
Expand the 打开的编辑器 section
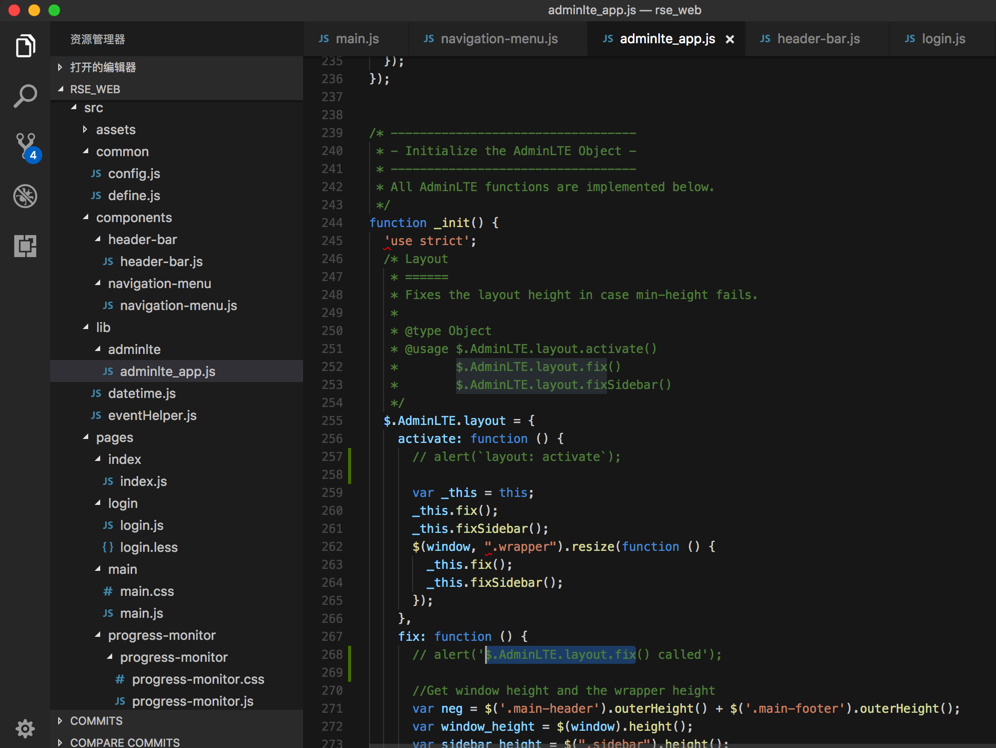(x=102, y=67)
